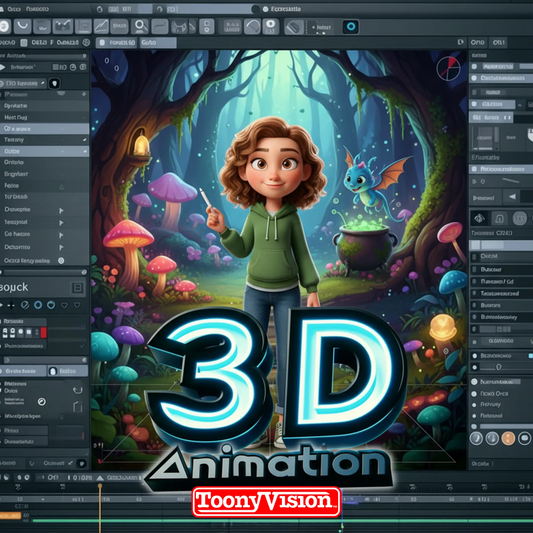
Task: Click the diamond icon in right panel
Action: [x=479, y=218]
